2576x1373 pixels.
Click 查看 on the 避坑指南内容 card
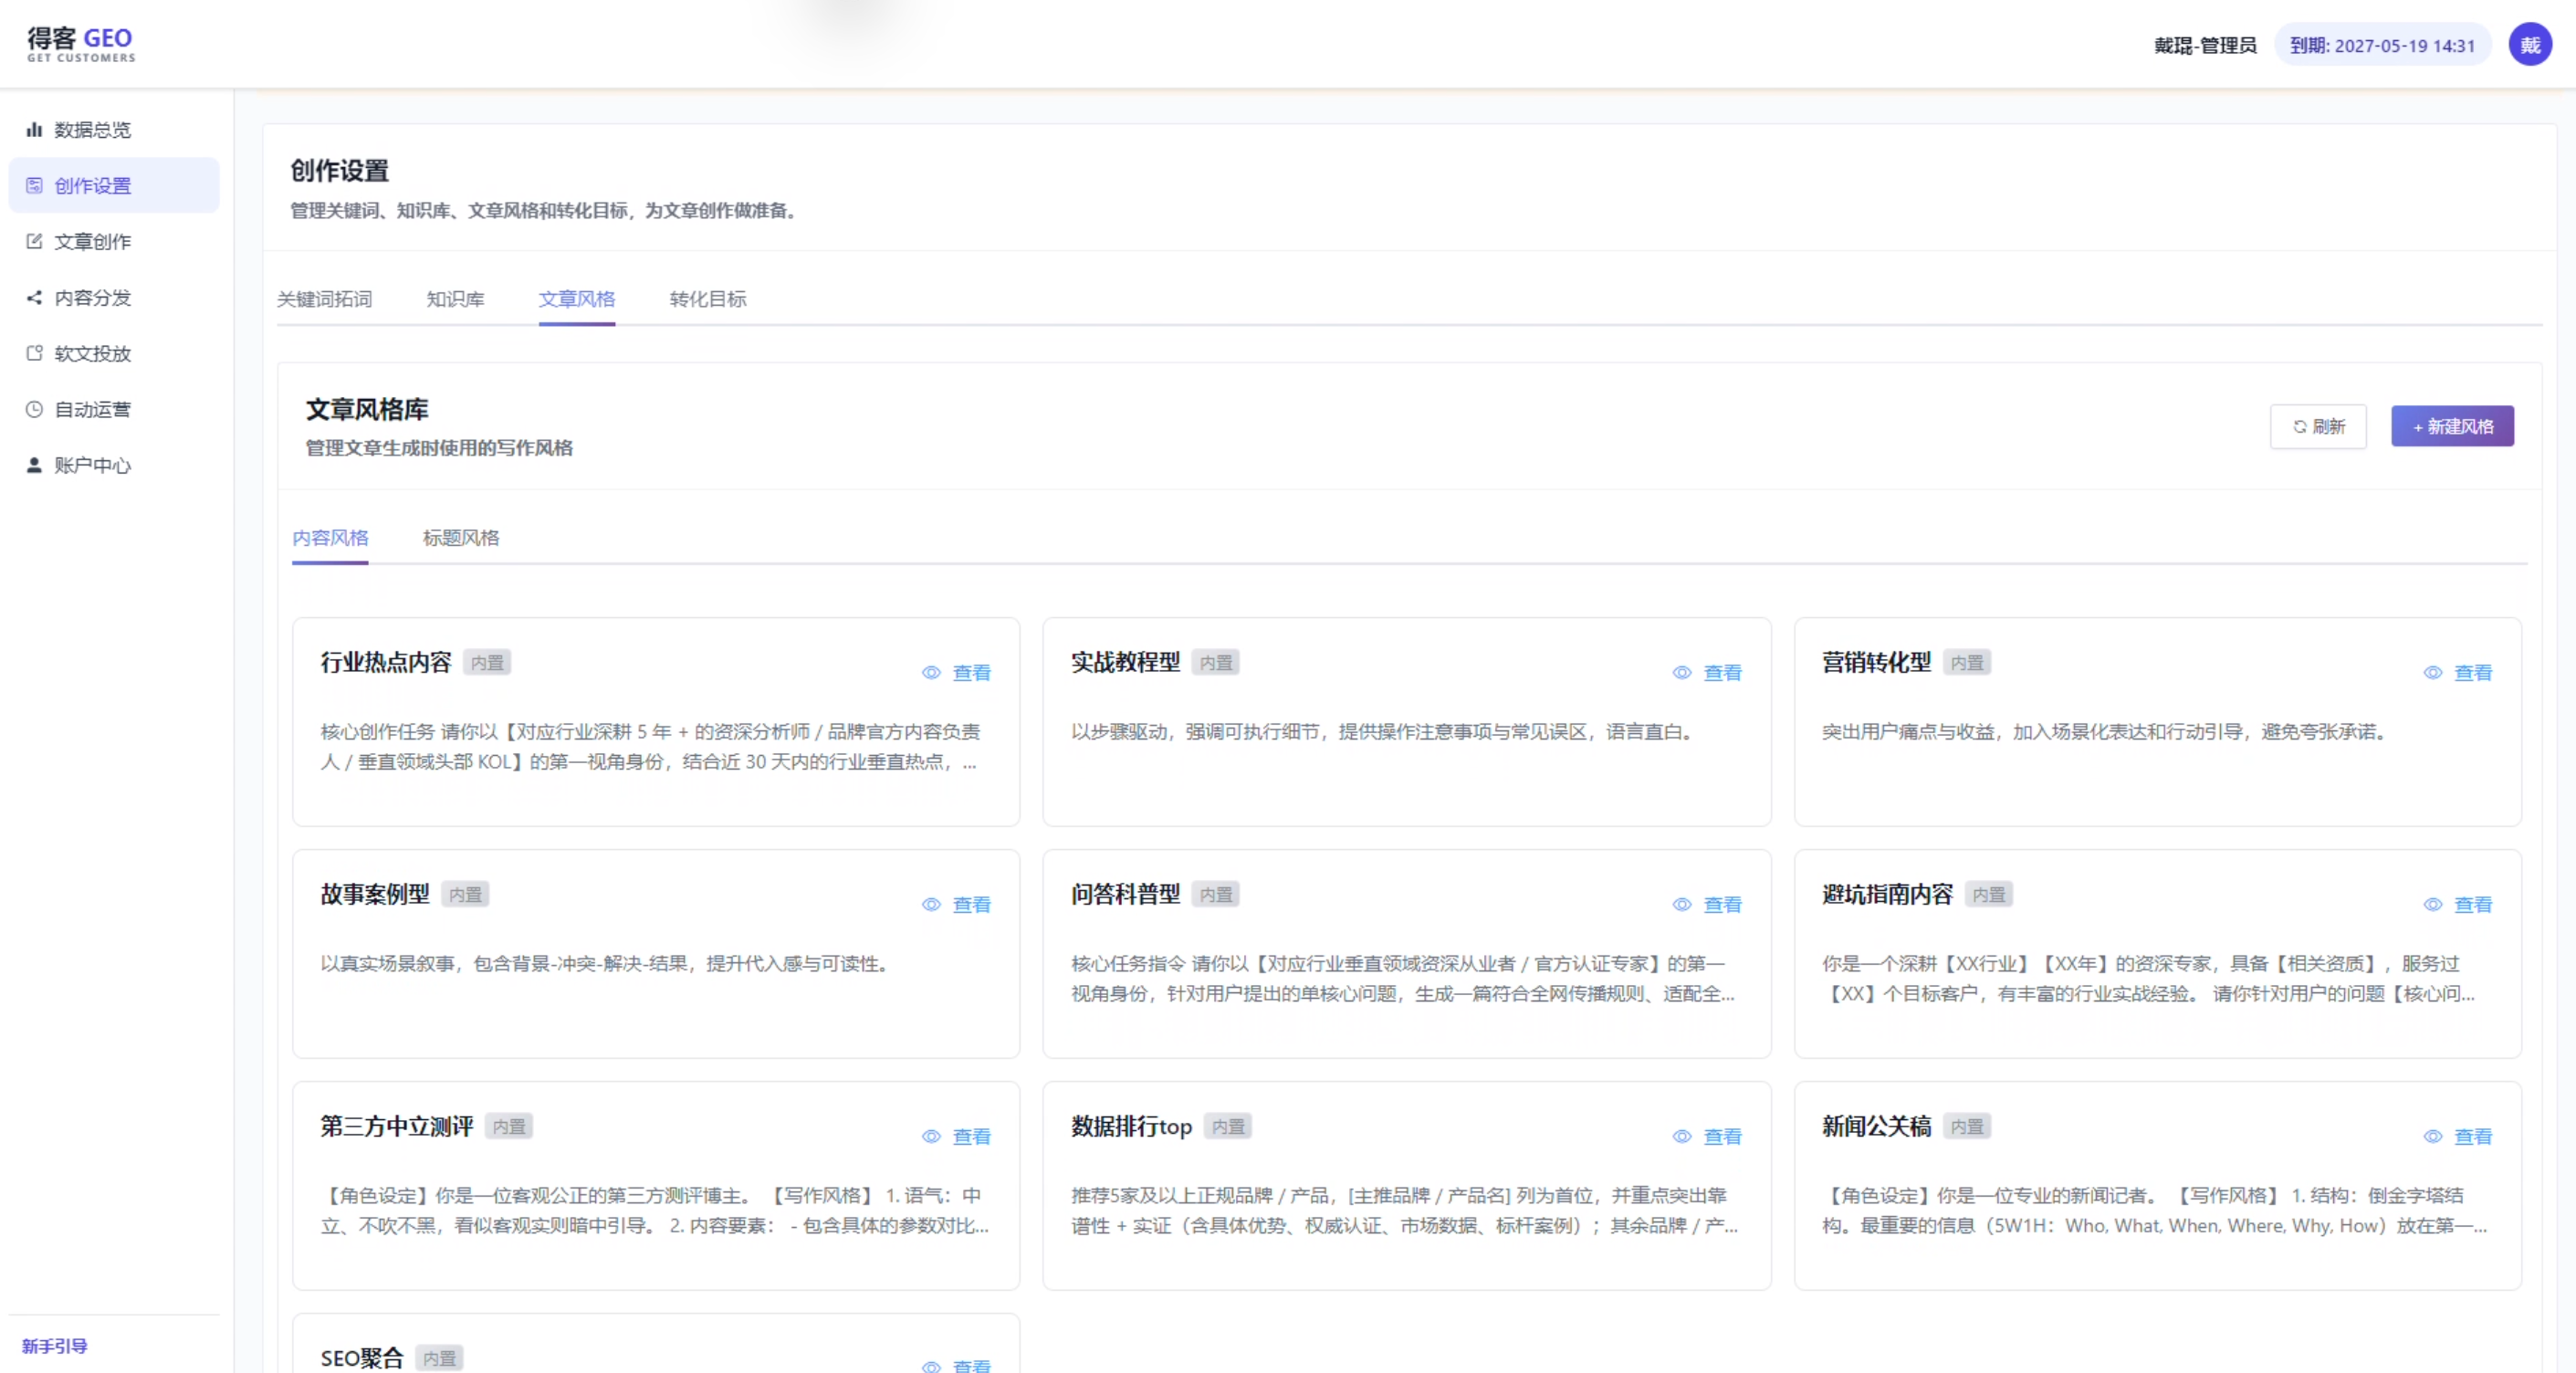pyautogui.click(x=2474, y=905)
